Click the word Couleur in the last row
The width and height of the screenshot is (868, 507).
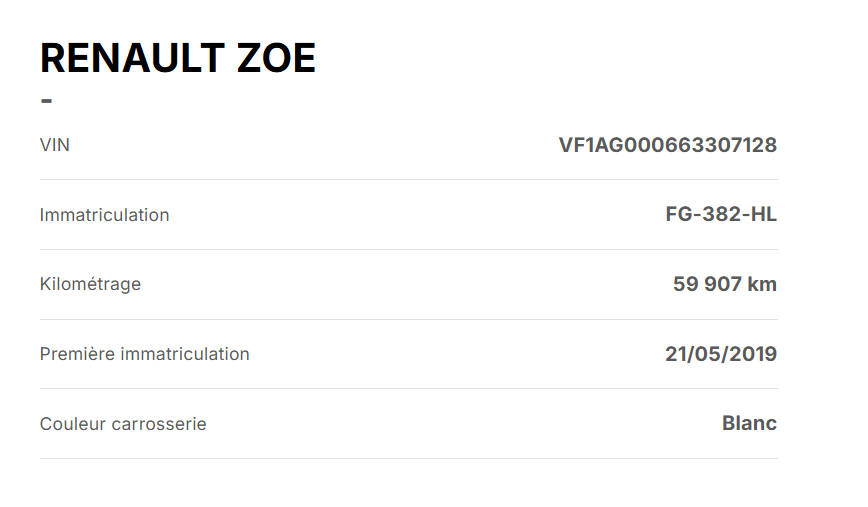pyautogui.click(x=73, y=424)
